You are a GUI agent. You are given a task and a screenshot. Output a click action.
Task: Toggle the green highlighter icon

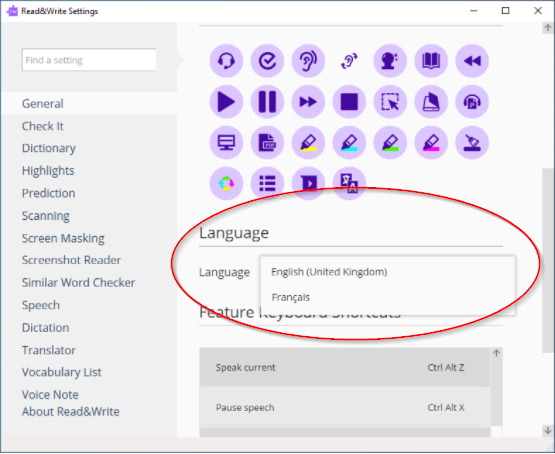tap(390, 143)
